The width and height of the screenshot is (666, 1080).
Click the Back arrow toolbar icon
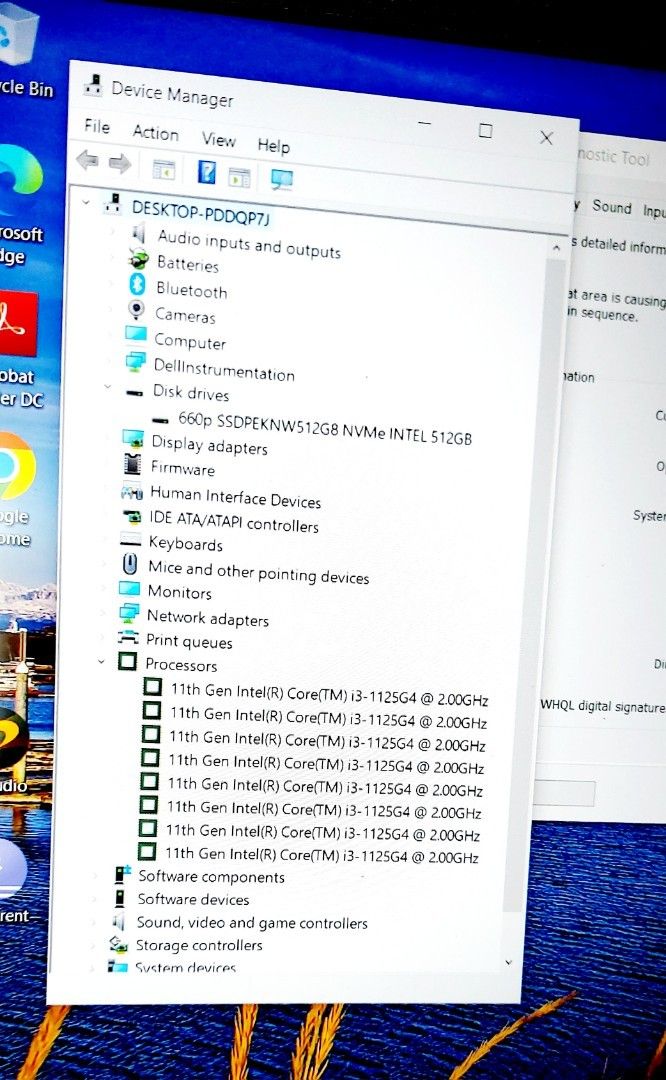point(87,161)
